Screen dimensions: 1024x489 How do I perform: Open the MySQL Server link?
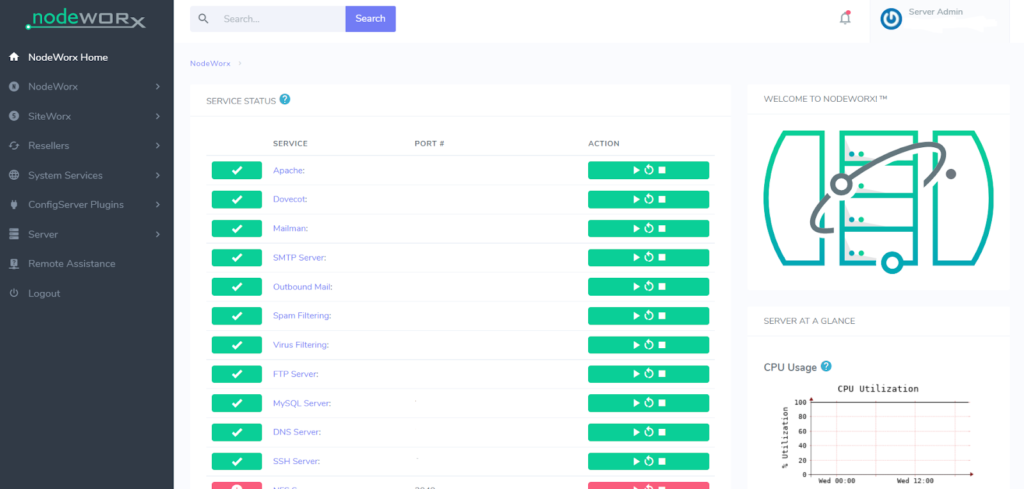pyautogui.click(x=302, y=403)
